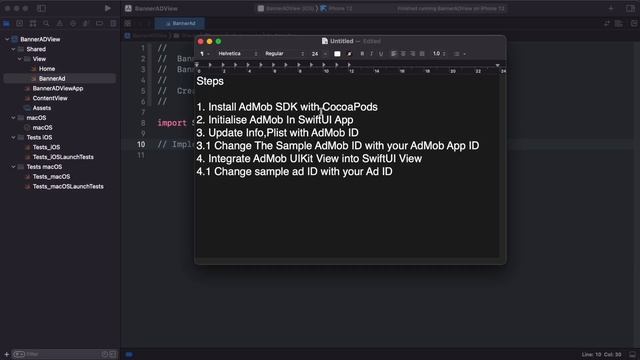Toggle Xcode's inspector panel button

630,8
